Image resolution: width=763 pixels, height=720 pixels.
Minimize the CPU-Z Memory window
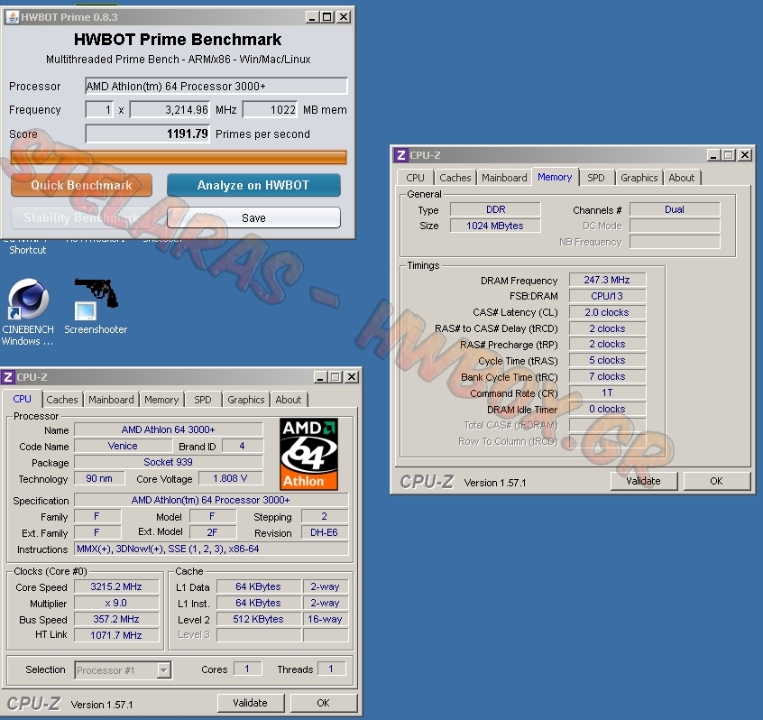tap(714, 155)
